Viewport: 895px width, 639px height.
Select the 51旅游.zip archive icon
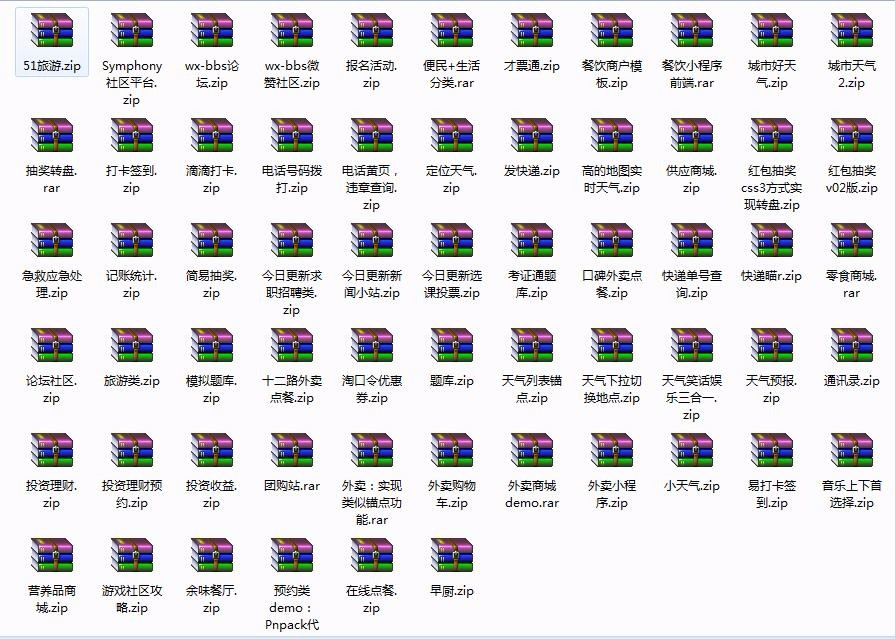[52, 30]
